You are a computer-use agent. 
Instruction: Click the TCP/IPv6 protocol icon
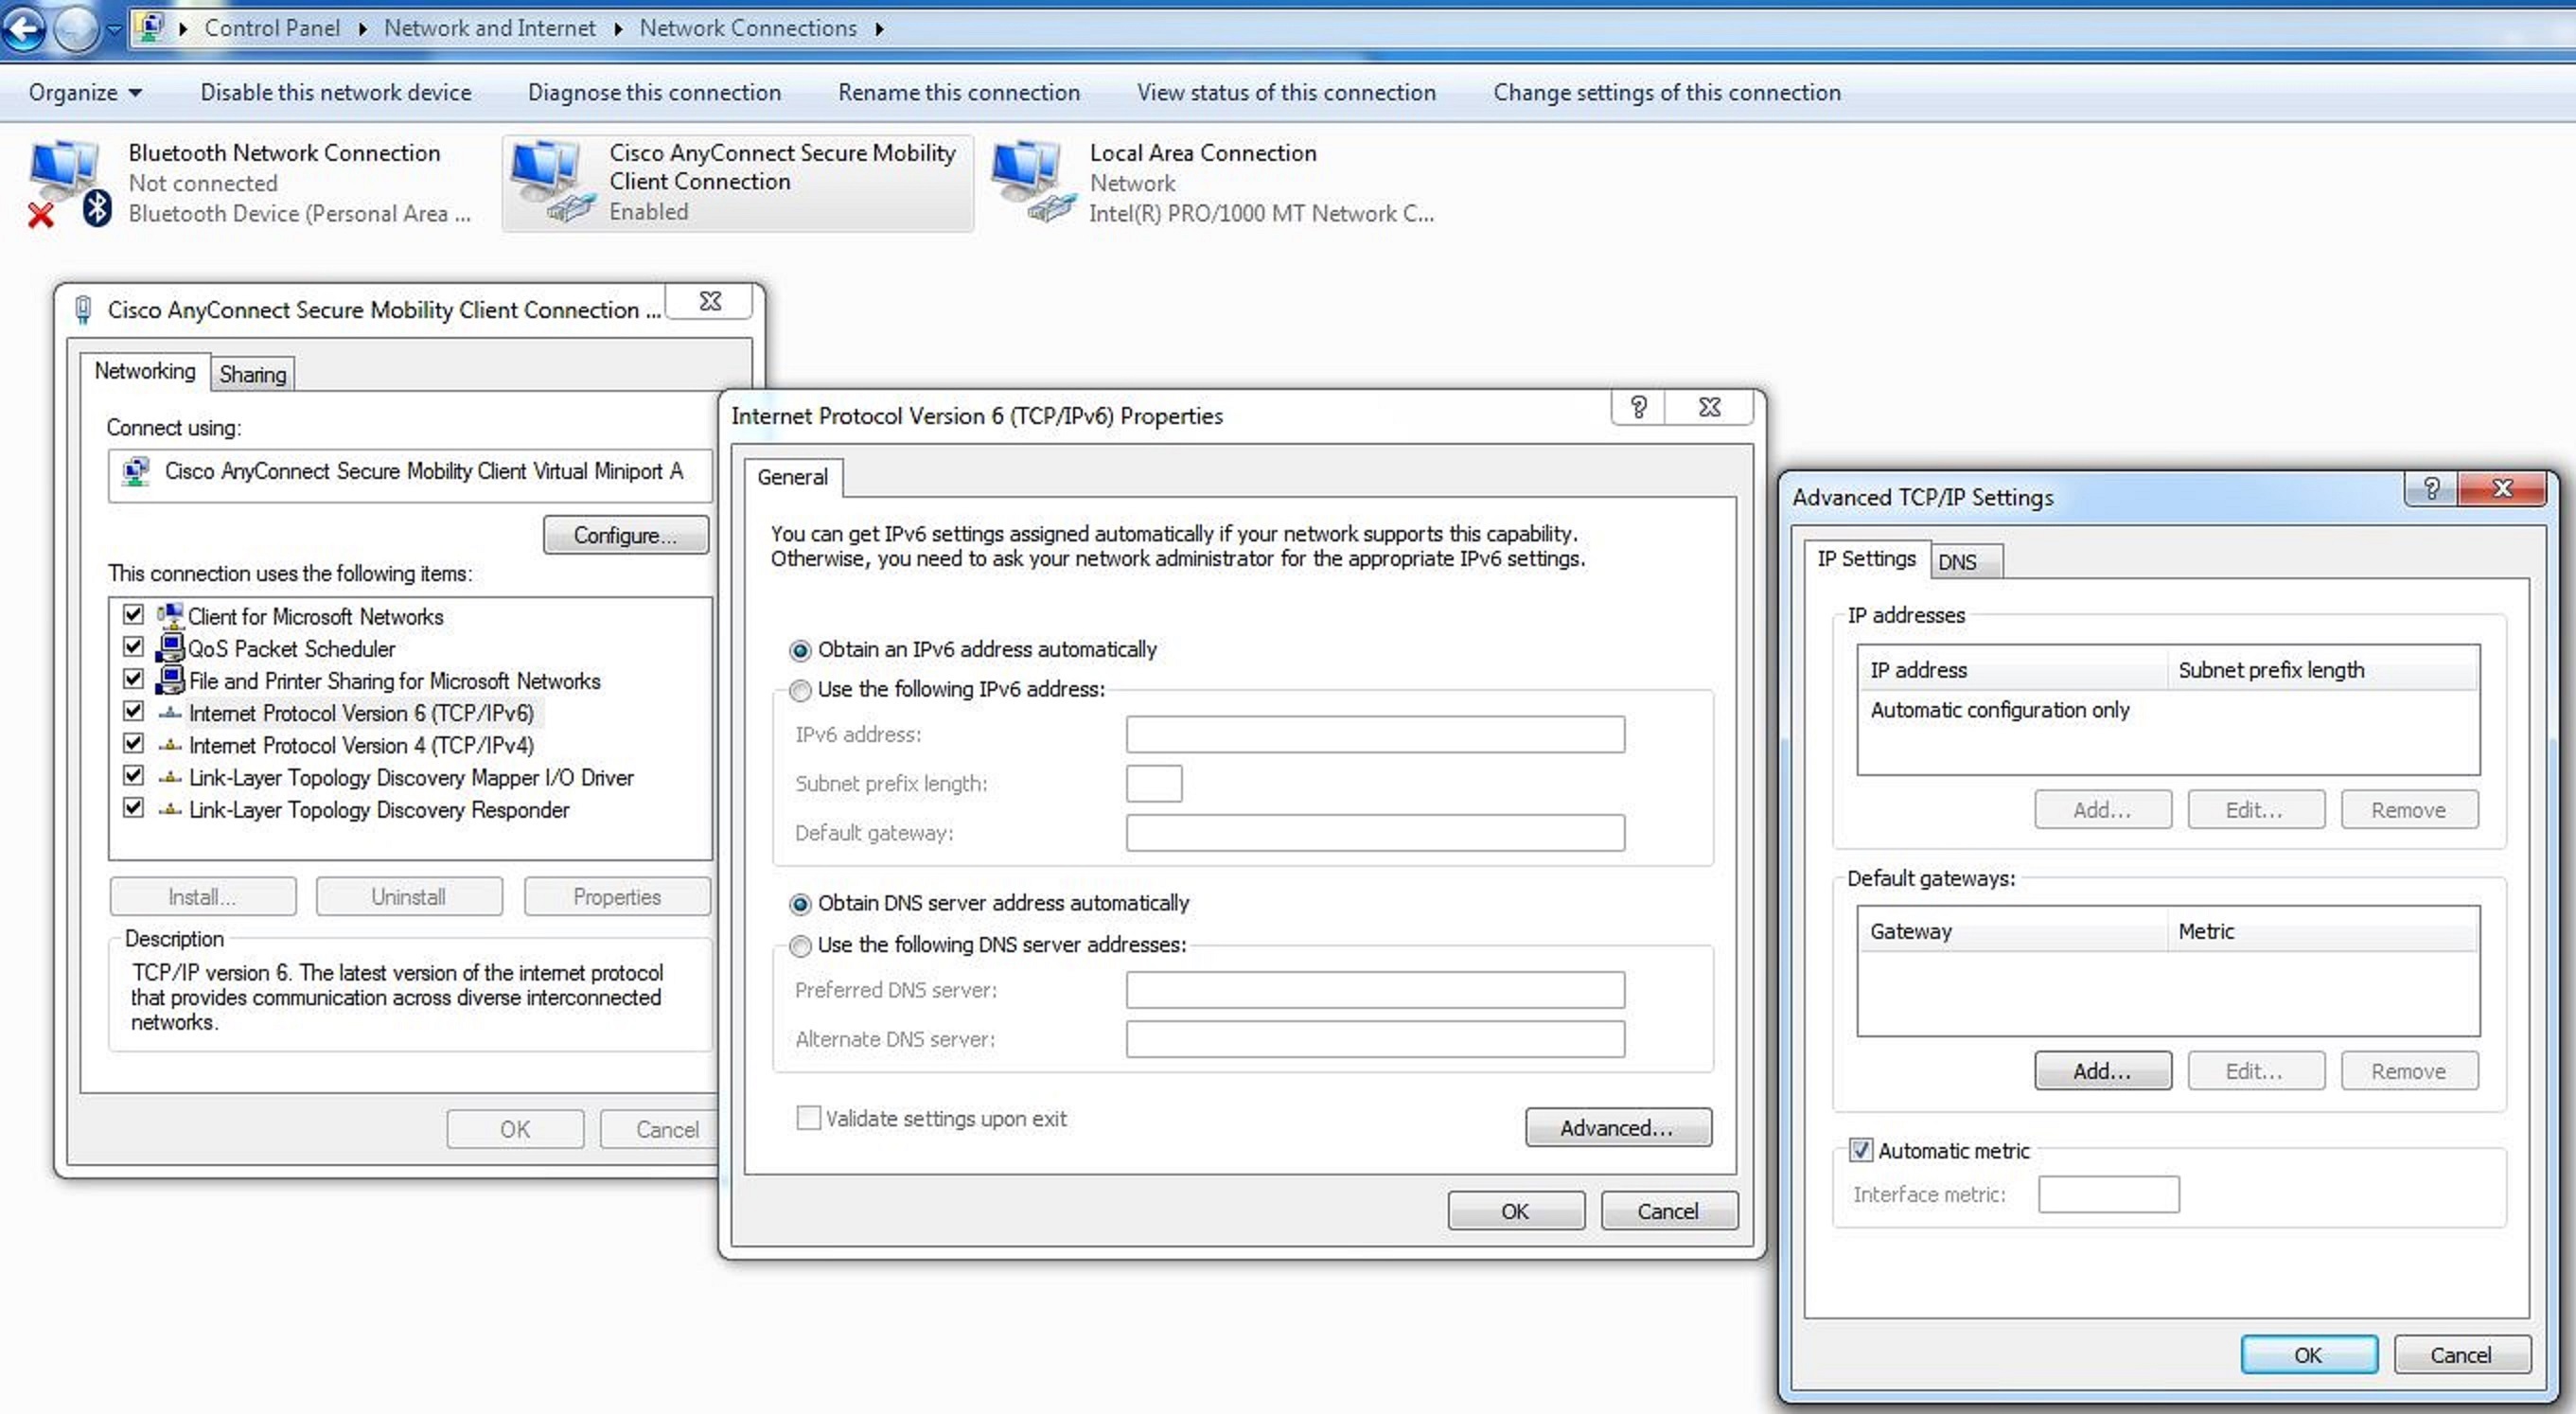pos(170,713)
